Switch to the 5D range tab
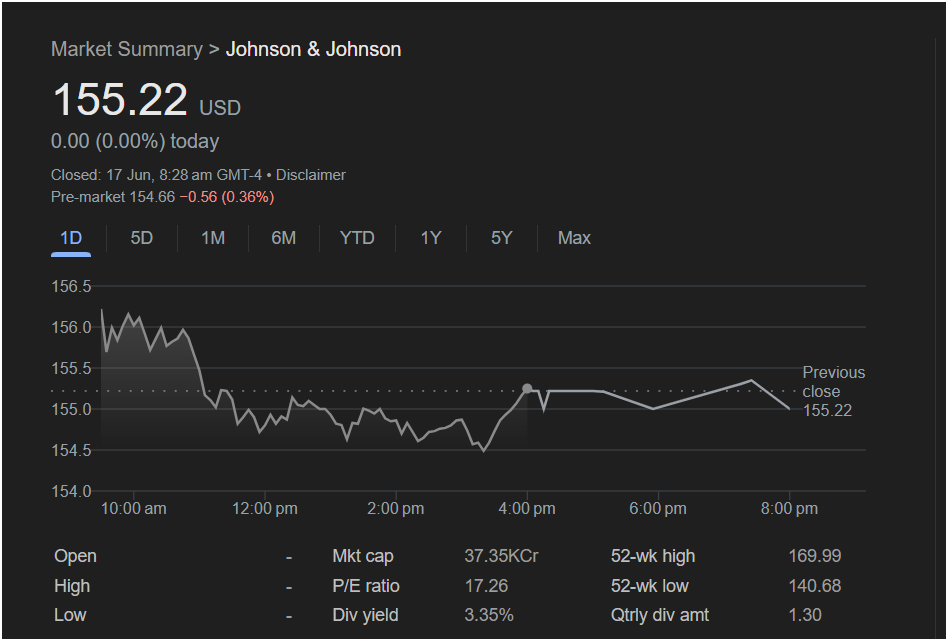 [141, 238]
